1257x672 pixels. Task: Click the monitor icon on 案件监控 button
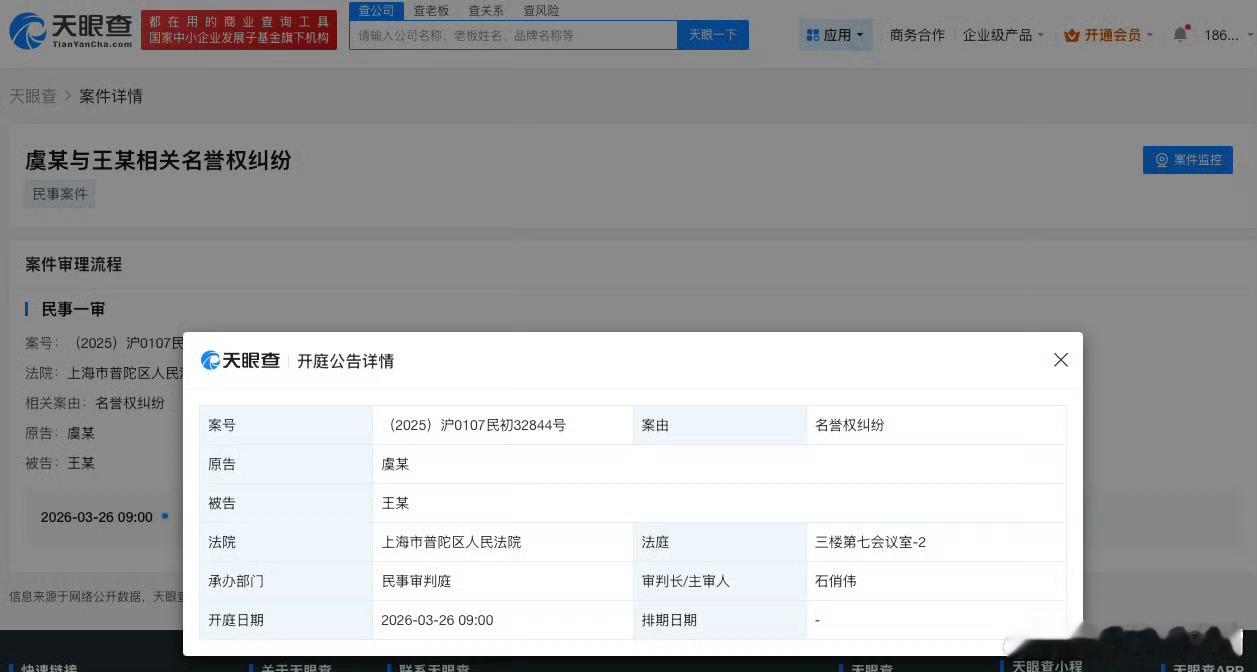click(x=1161, y=159)
